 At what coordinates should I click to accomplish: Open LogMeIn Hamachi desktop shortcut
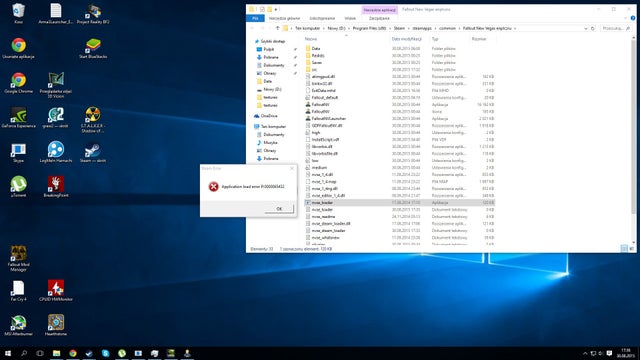click(x=56, y=152)
